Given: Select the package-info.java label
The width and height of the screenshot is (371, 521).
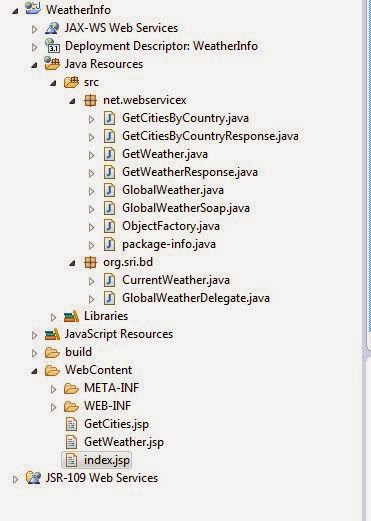Looking at the screenshot, I should click(169, 244).
